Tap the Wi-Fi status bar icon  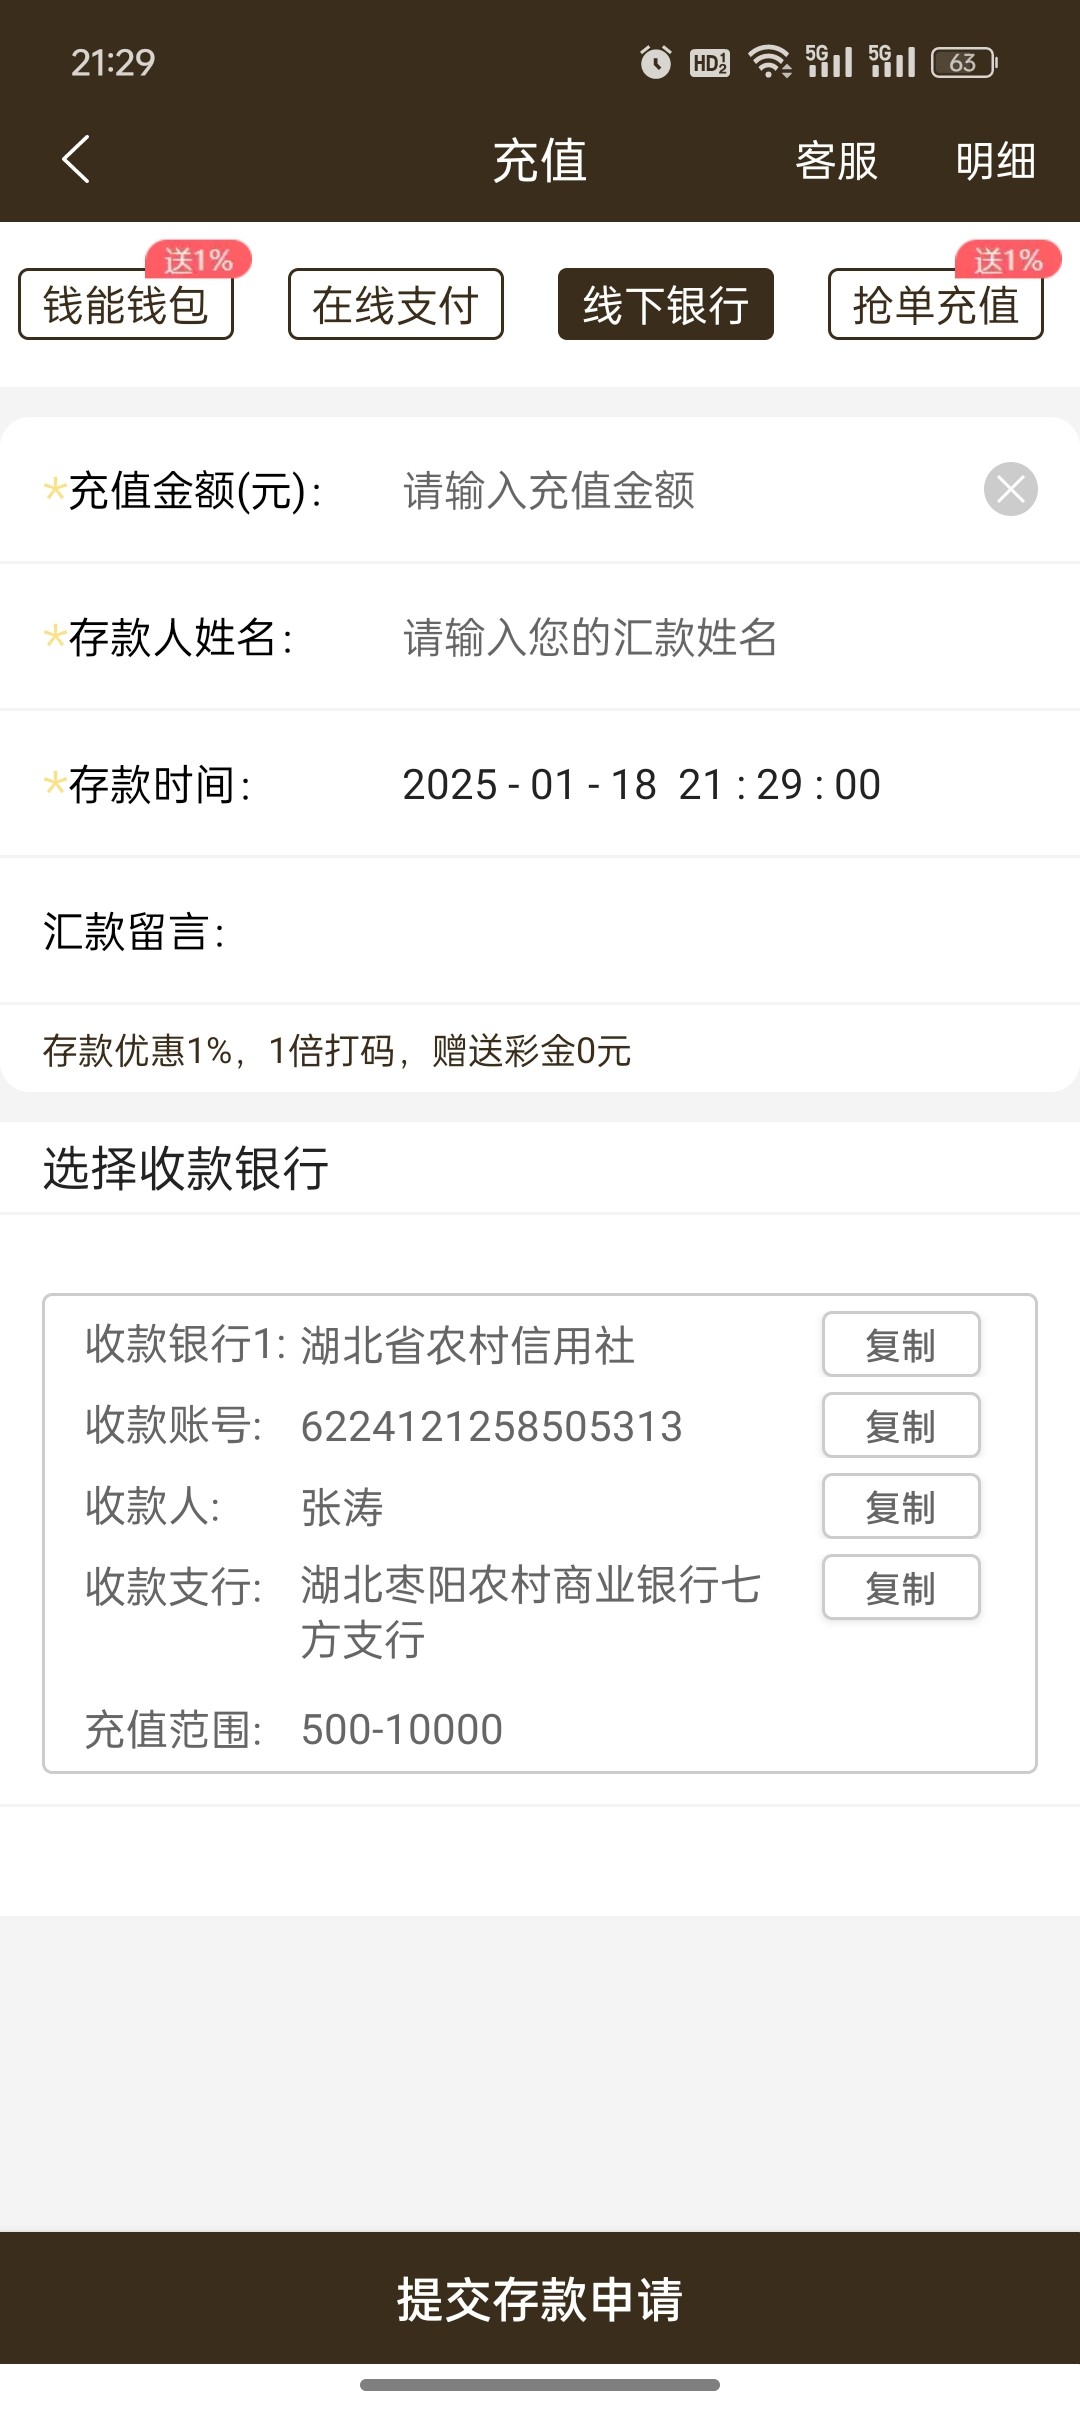[770, 62]
